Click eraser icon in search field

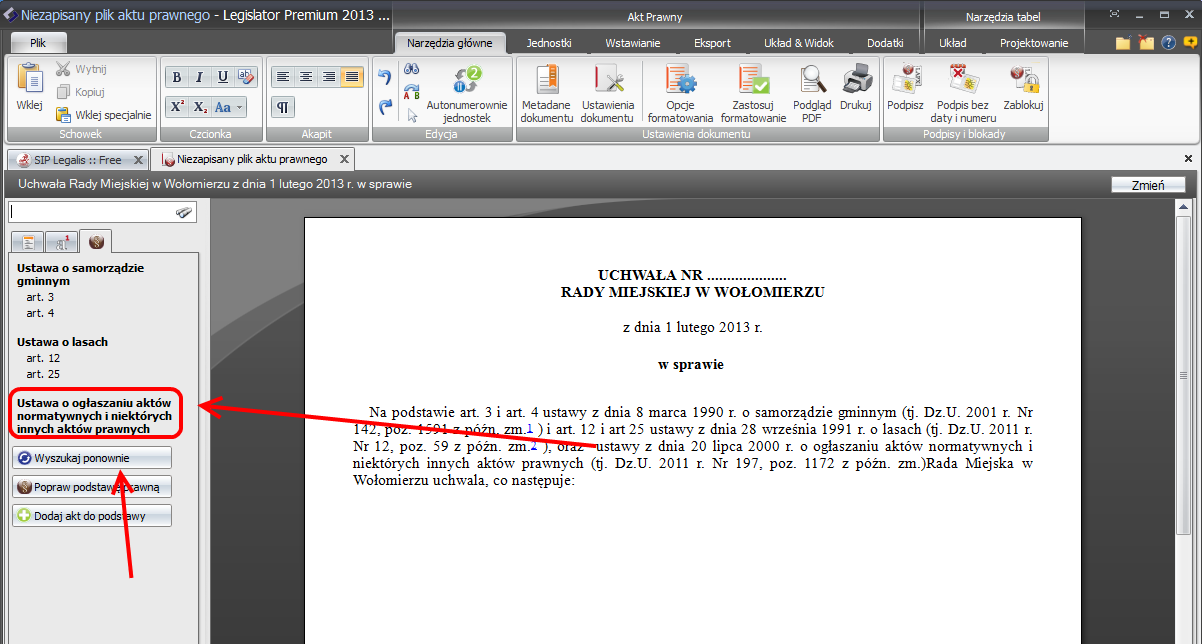pos(184,212)
